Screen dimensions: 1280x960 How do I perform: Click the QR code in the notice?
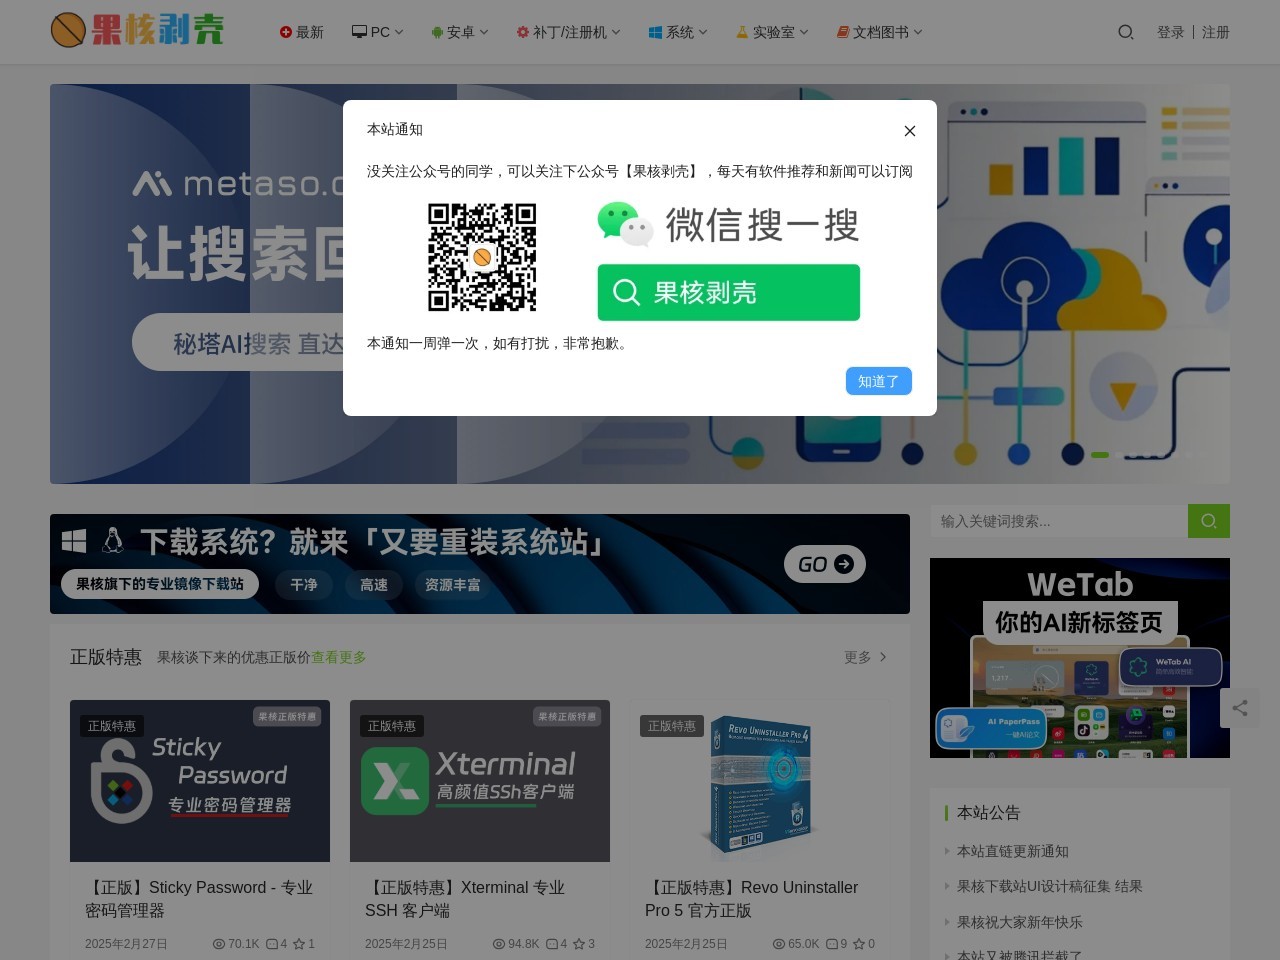tap(482, 257)
